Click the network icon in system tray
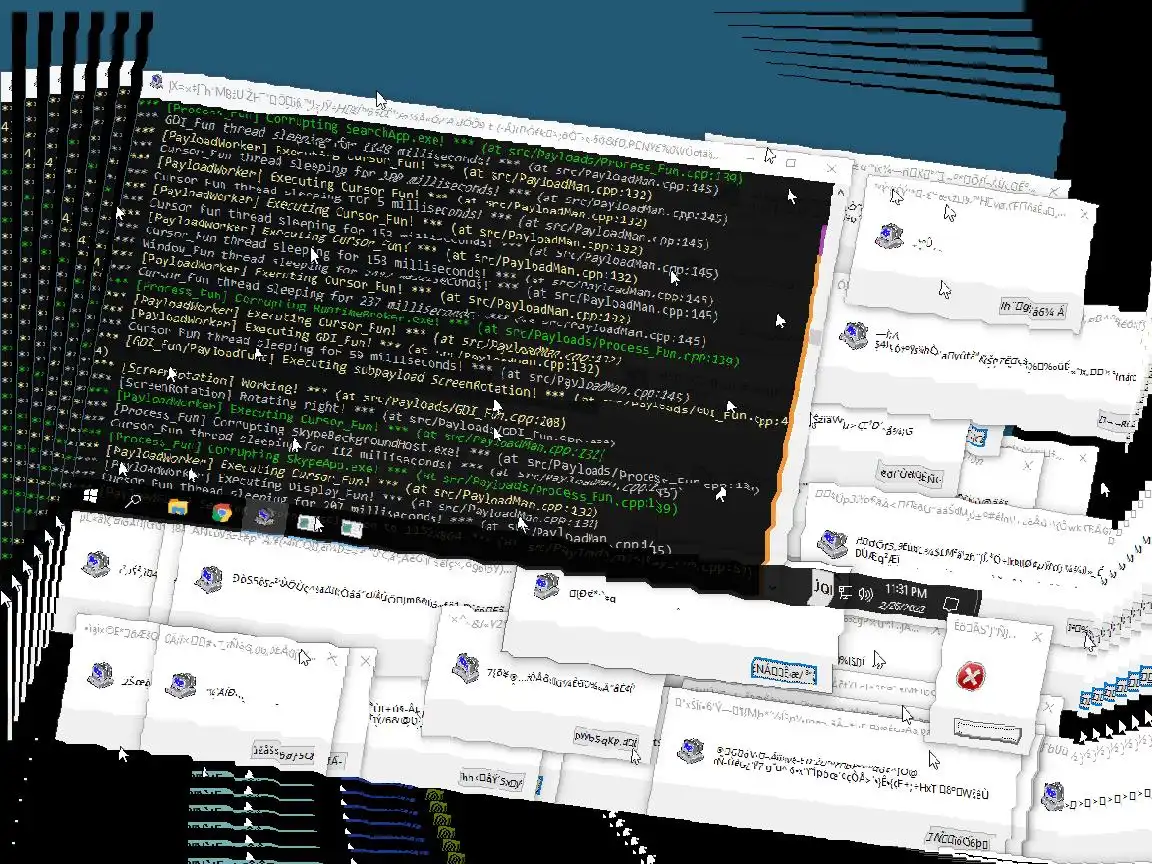This screenshot has height=864, width=1152. tap(846, 592)
